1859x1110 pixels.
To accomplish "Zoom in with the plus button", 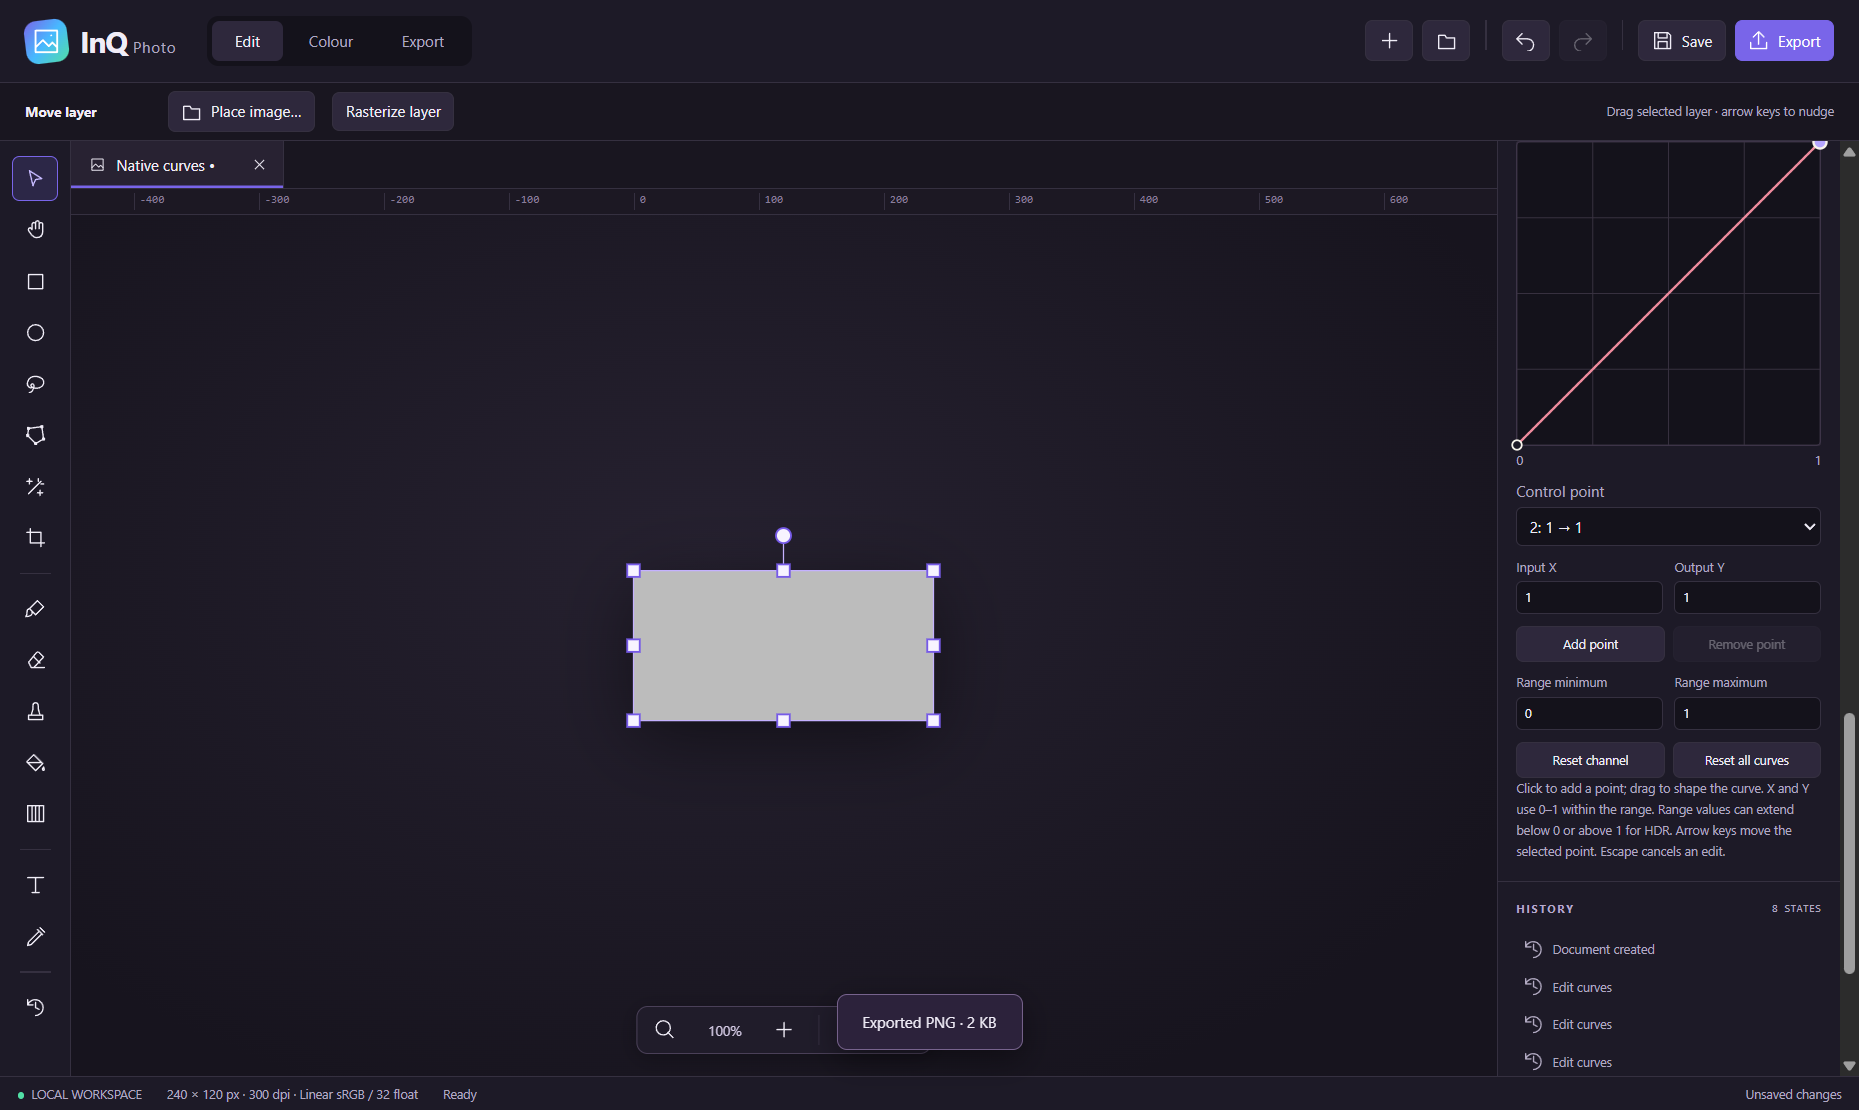I will pyautogui.click(x=784, y=1030).
